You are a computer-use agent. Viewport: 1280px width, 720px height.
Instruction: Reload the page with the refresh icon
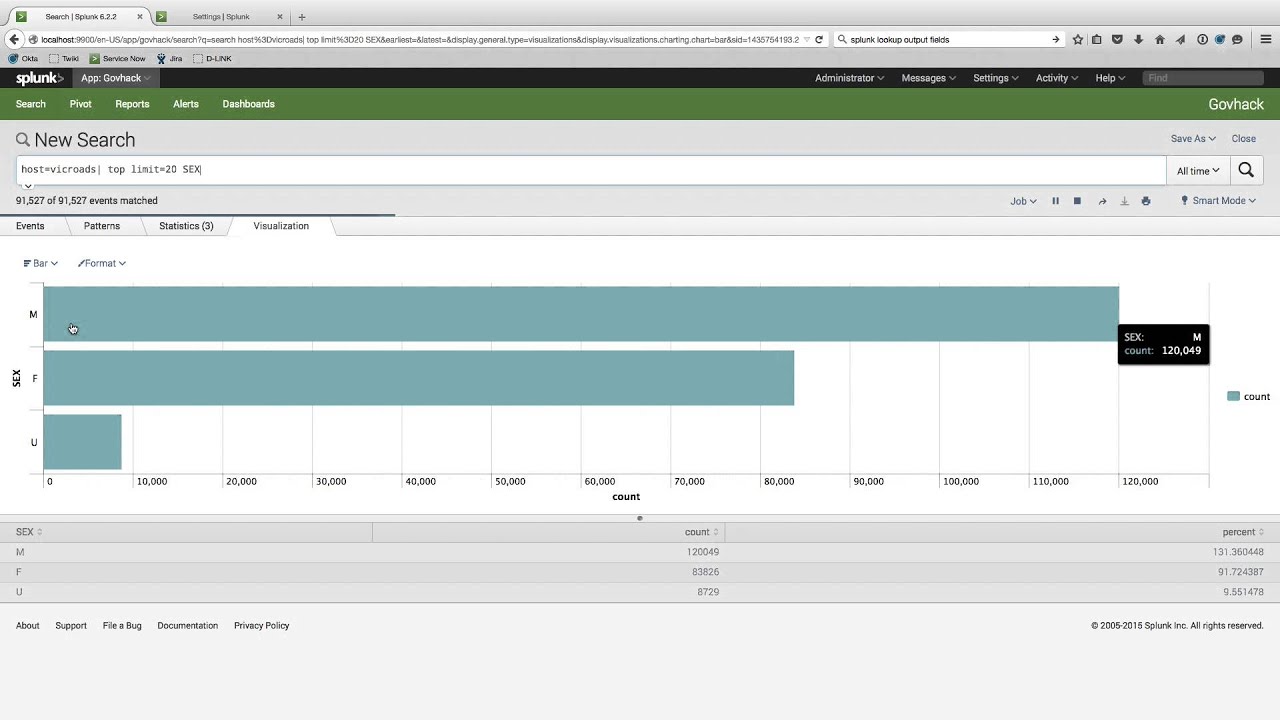click(x=819, y=40)
